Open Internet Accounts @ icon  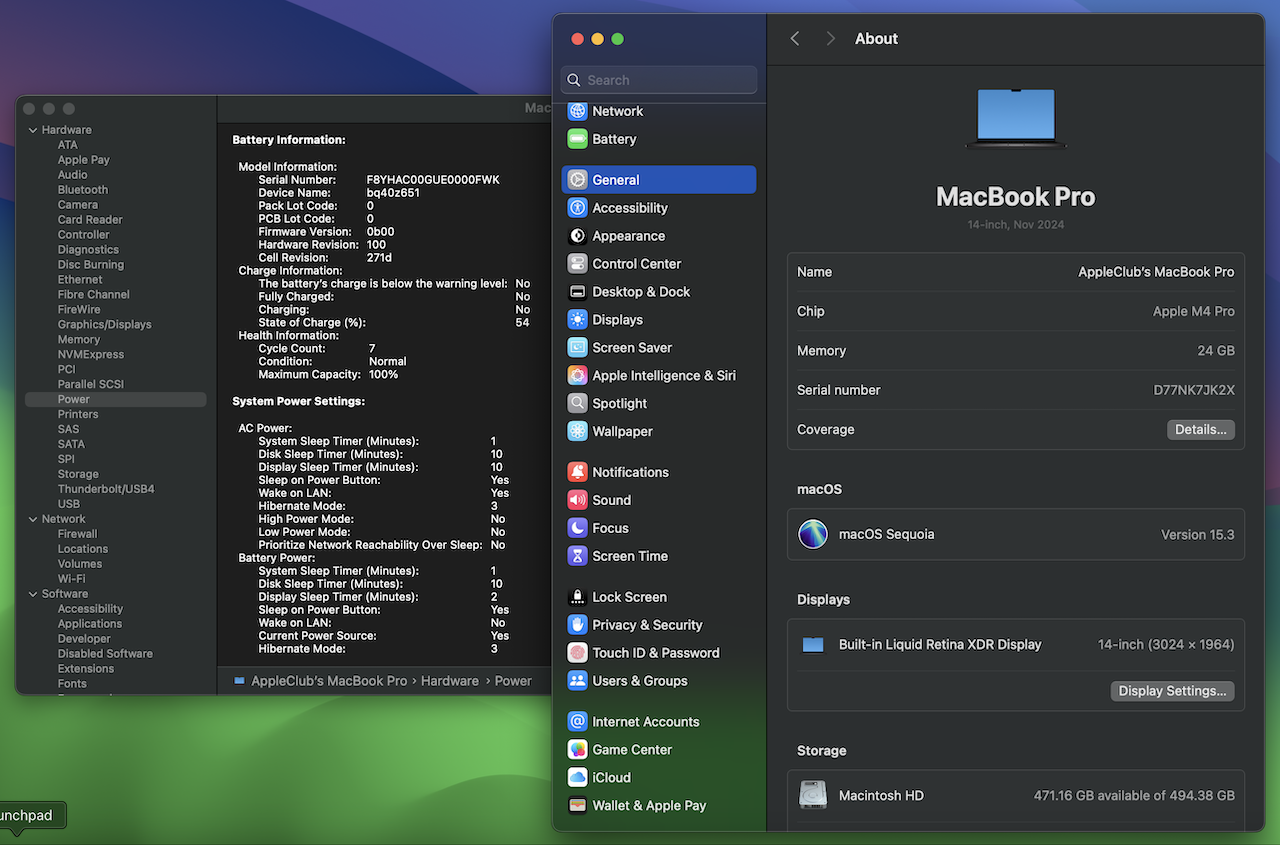[577, 722]
